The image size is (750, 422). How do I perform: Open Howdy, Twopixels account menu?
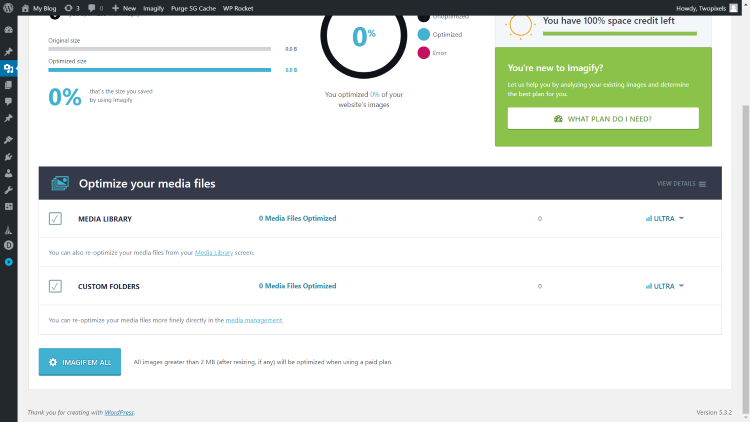pos(707,8)
